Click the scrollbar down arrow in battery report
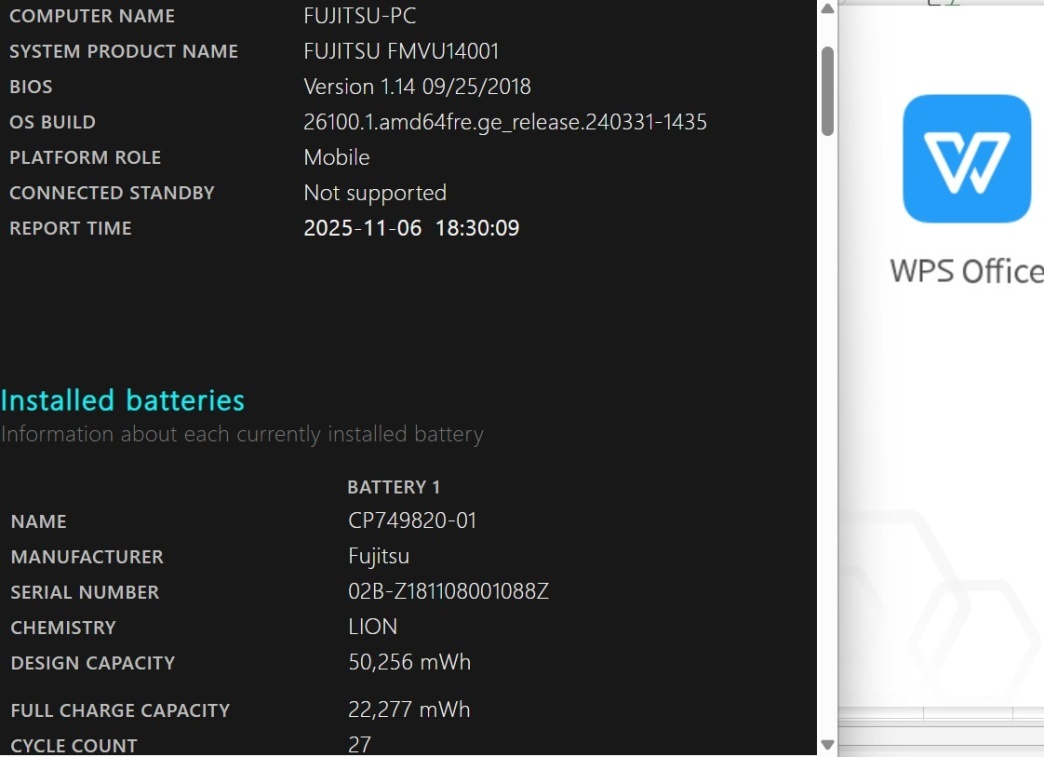This screenshot has height=757, width=1044. [827, 745]
